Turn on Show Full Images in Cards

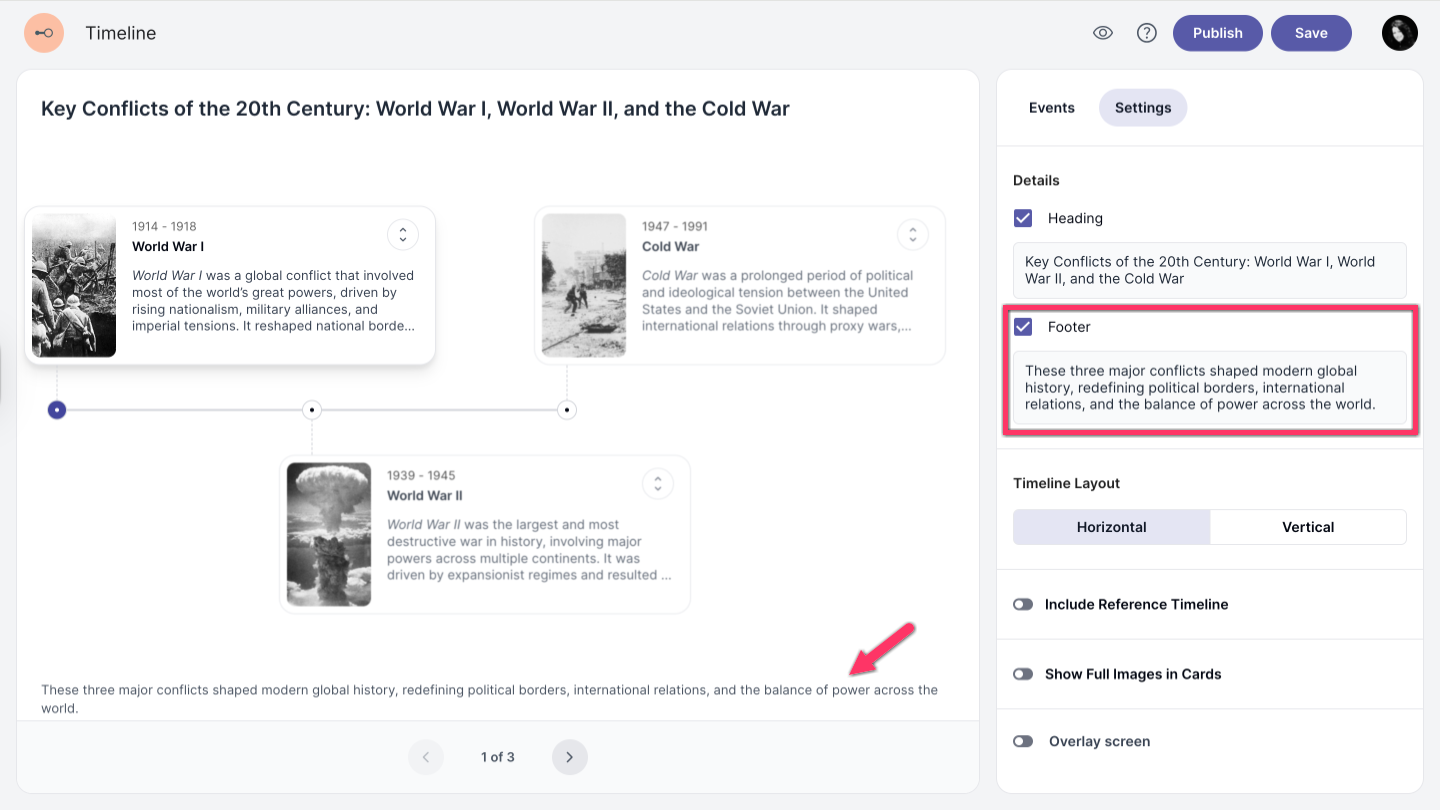[x=1023, y=674]
